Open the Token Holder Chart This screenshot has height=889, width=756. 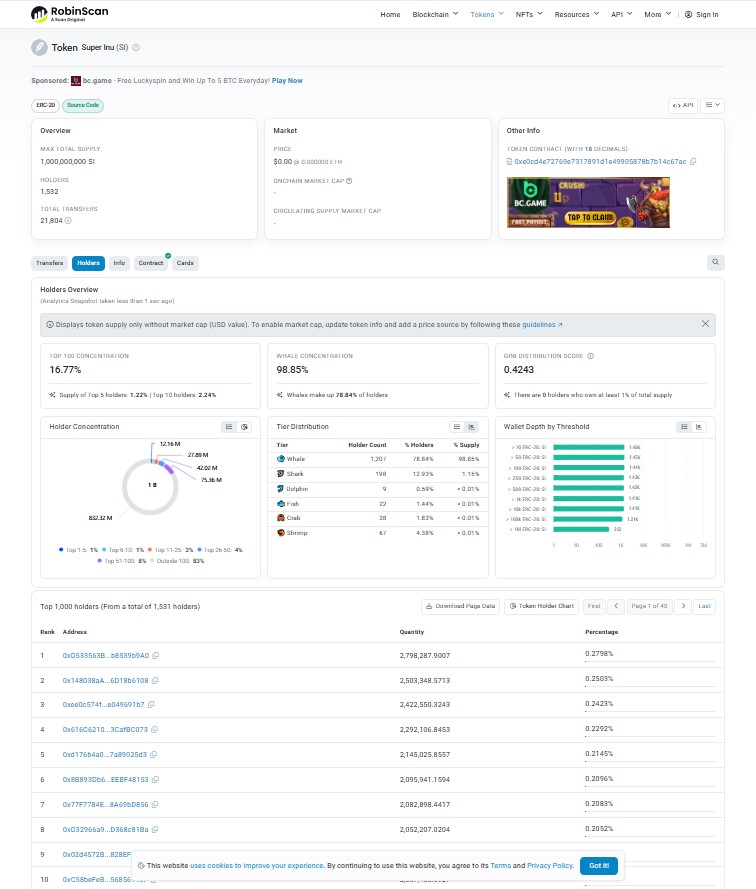click(x=541, y=606)
